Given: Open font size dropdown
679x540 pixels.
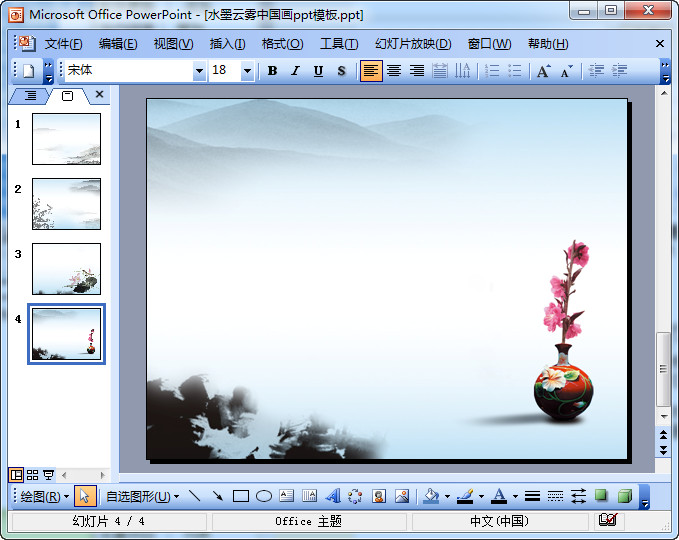Looking at the screenshot, I should (x=247, y=71).
